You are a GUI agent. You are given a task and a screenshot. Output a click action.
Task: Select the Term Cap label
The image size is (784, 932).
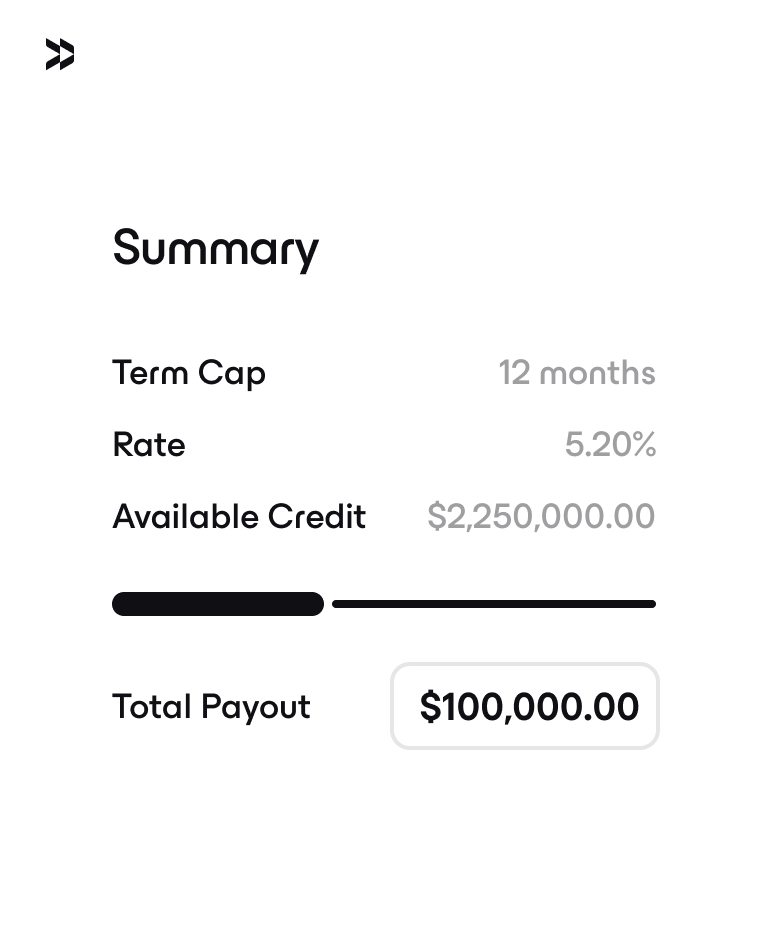pyautogui.click(x=189, y=373)
